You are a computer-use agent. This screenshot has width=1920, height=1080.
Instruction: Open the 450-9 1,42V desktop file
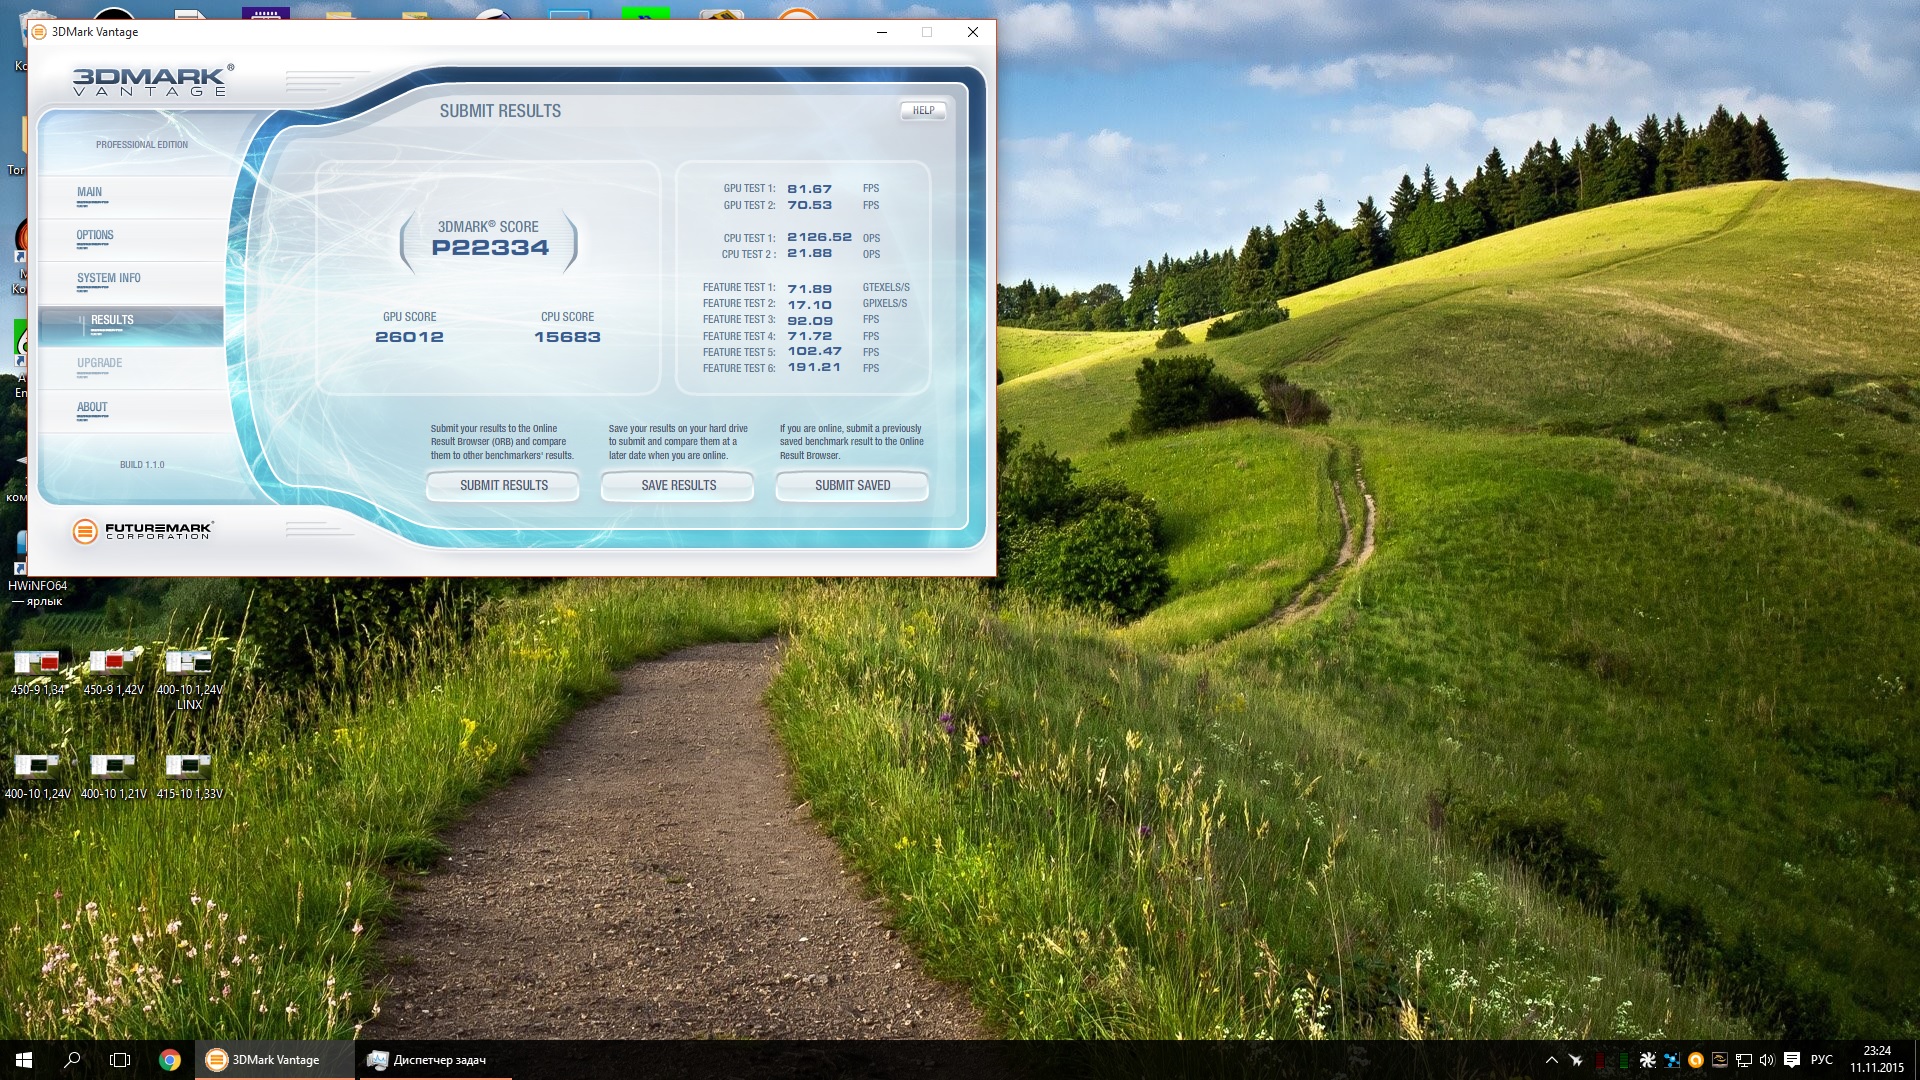[x=113, y=664]
